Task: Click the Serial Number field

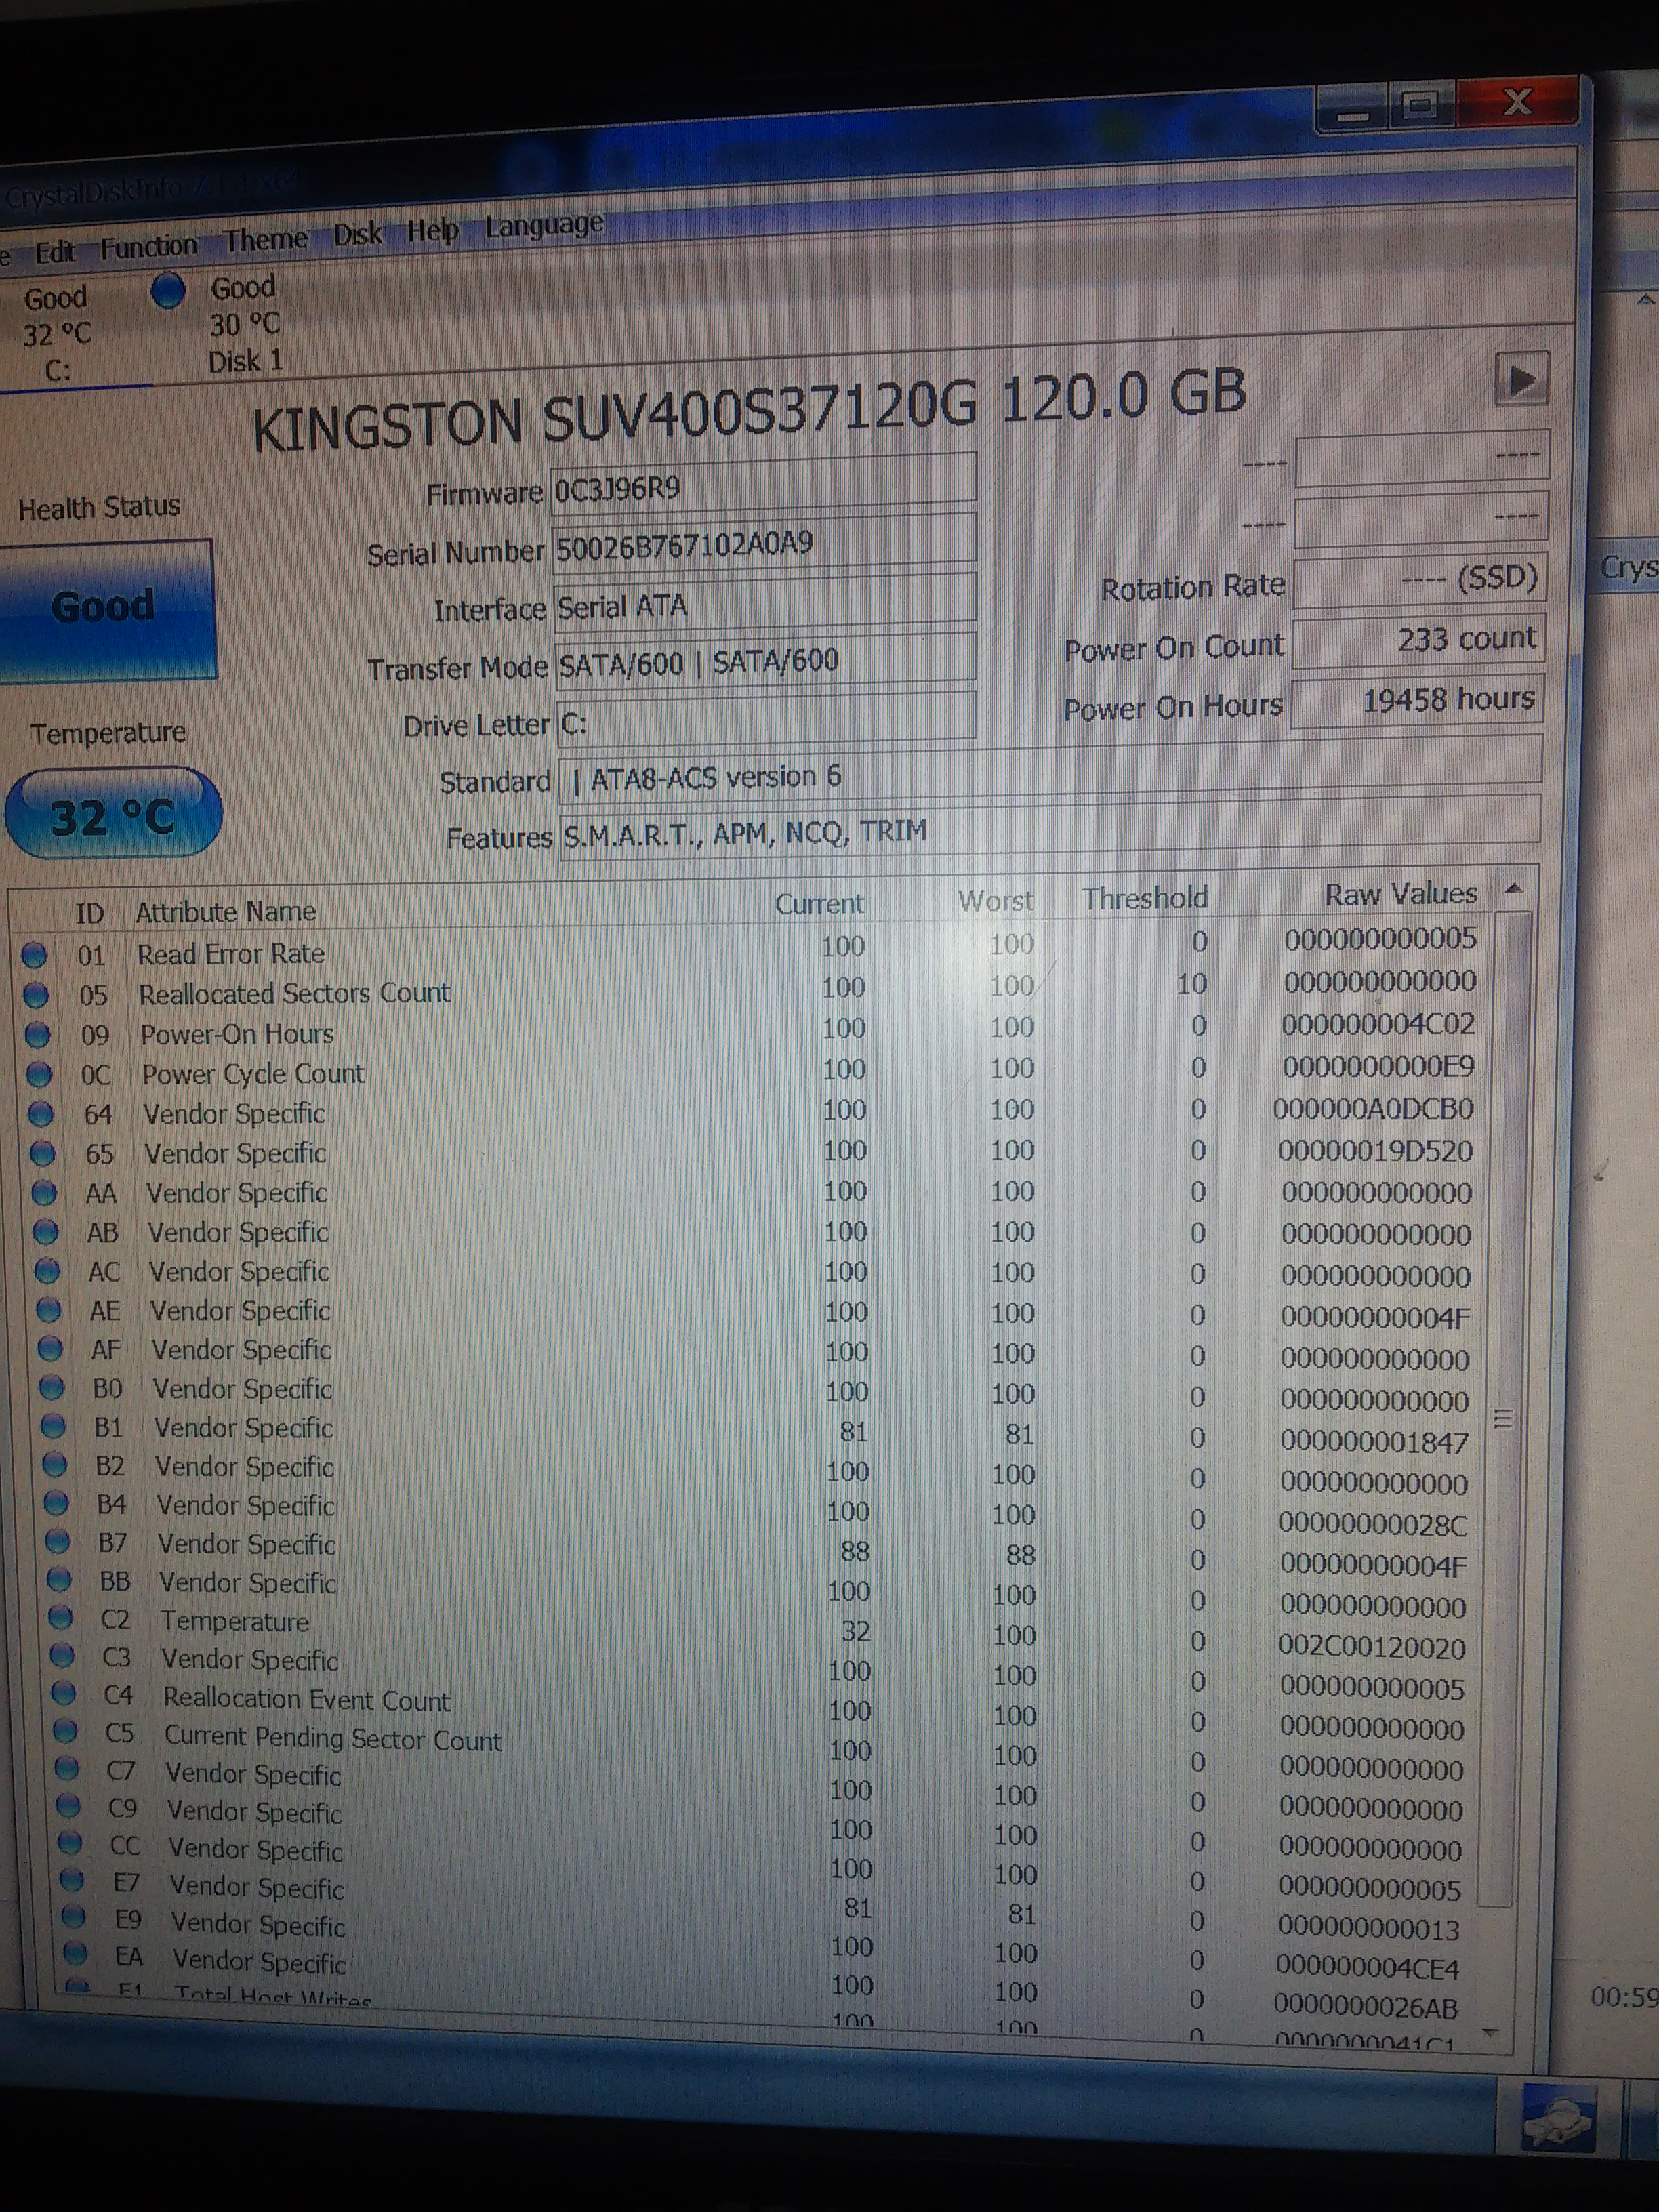Action: (x=763, y=545)
